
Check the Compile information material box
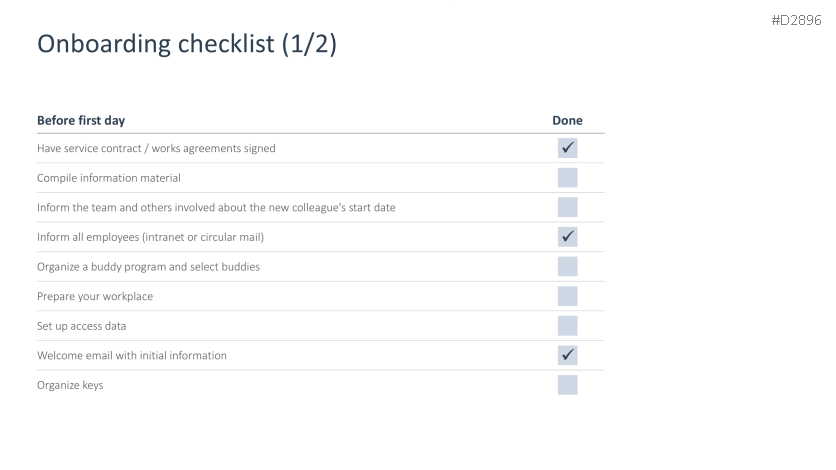click(567, 178)
